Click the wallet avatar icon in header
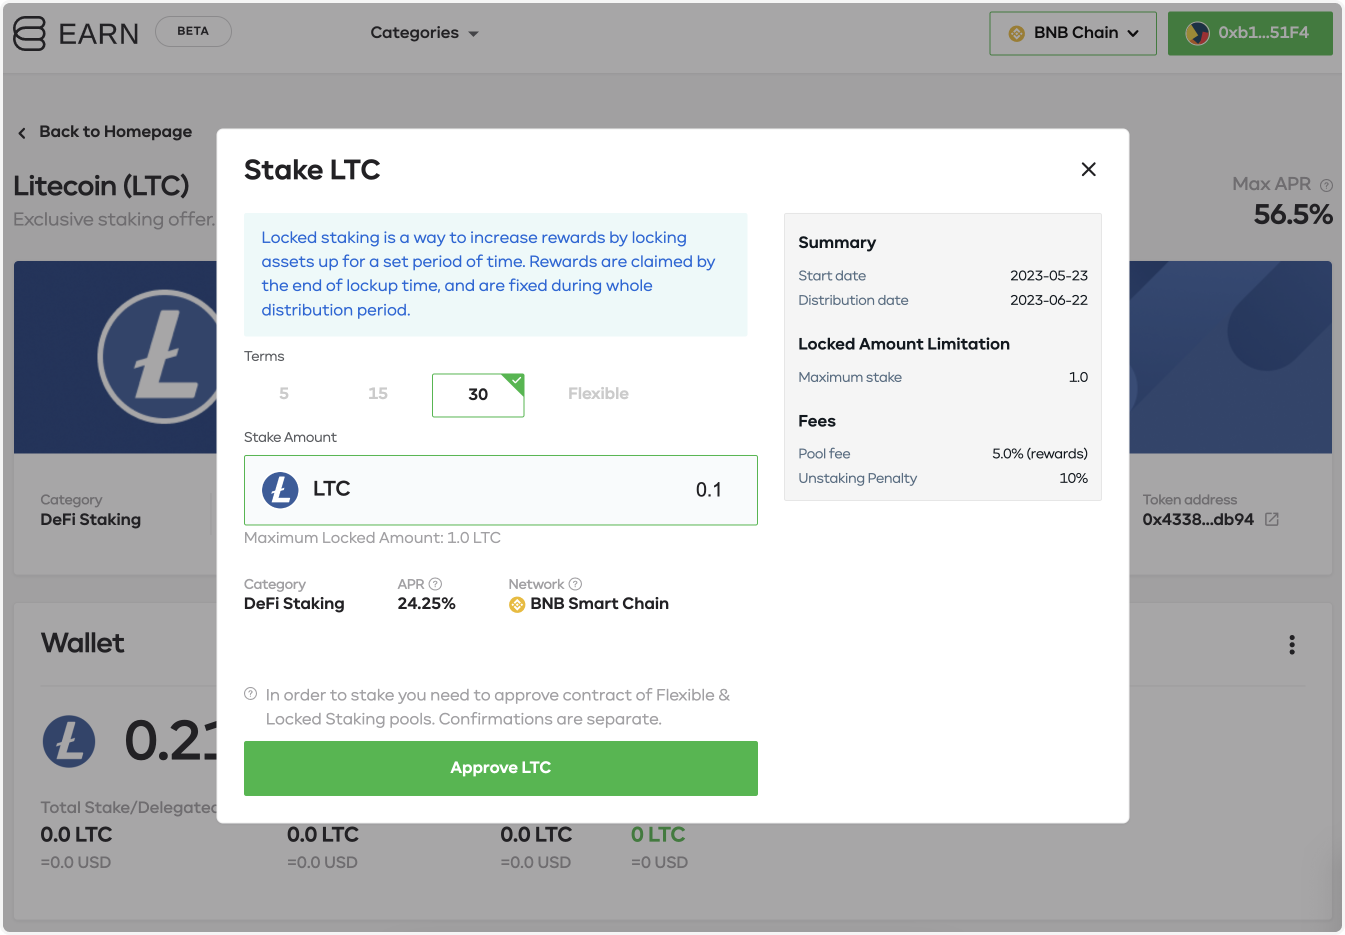This screenshot has width=1345, height=935. tap(1198, 33)
